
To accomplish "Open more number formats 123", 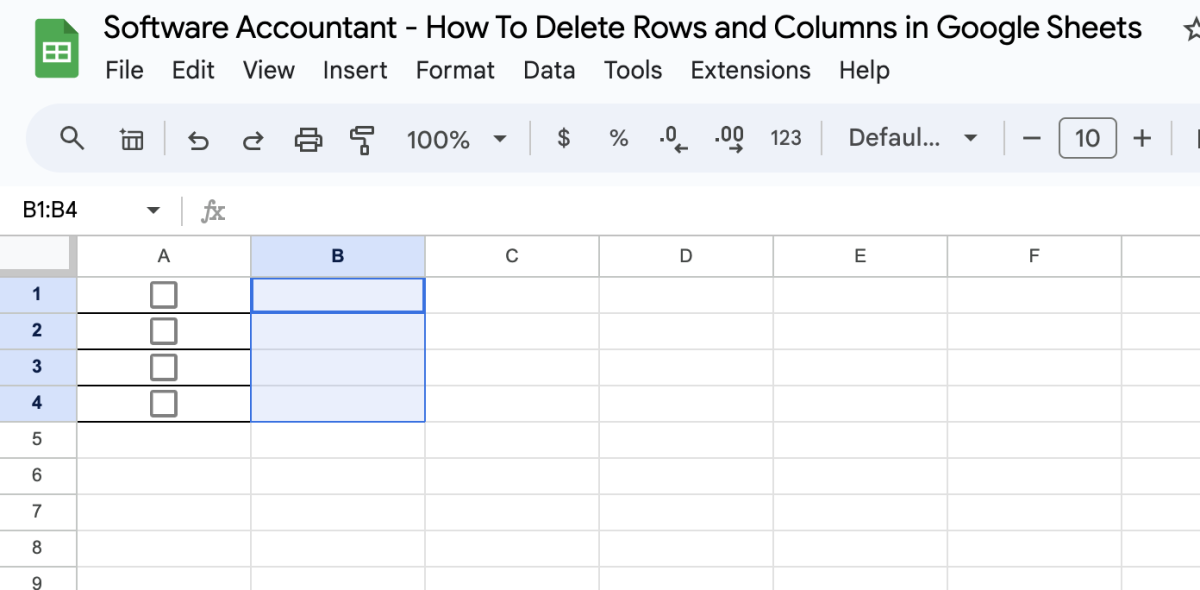I will [786, 138].
